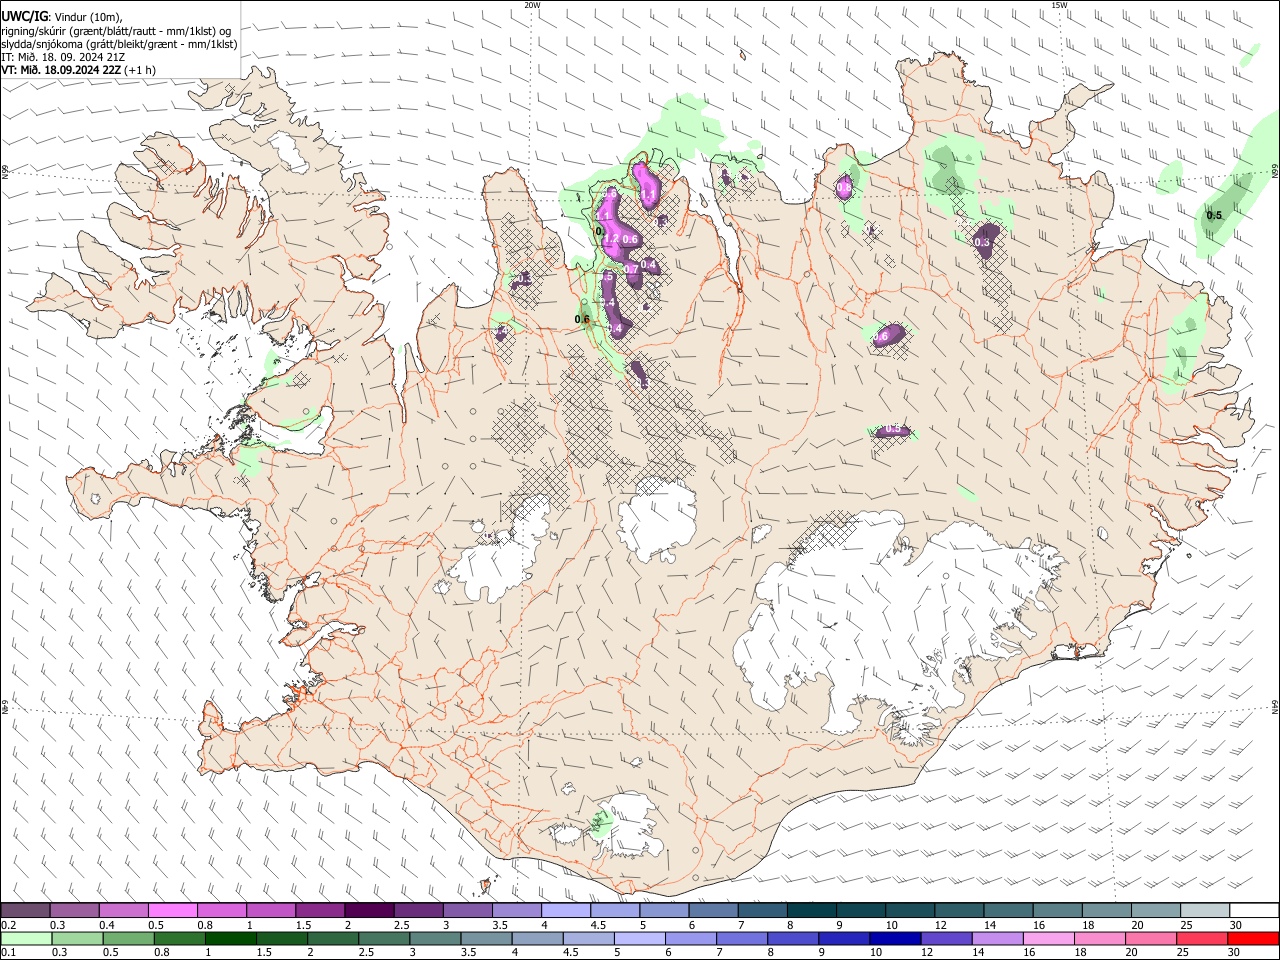Select lower legend violet swatch 12 to 14

tap(945, 938)
